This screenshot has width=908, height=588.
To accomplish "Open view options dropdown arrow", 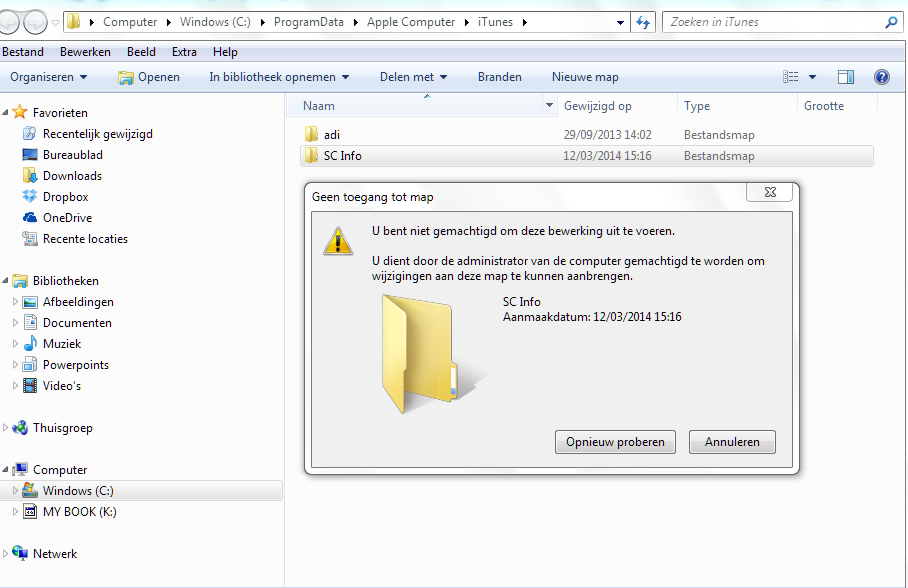I will [x=812, y=77].
